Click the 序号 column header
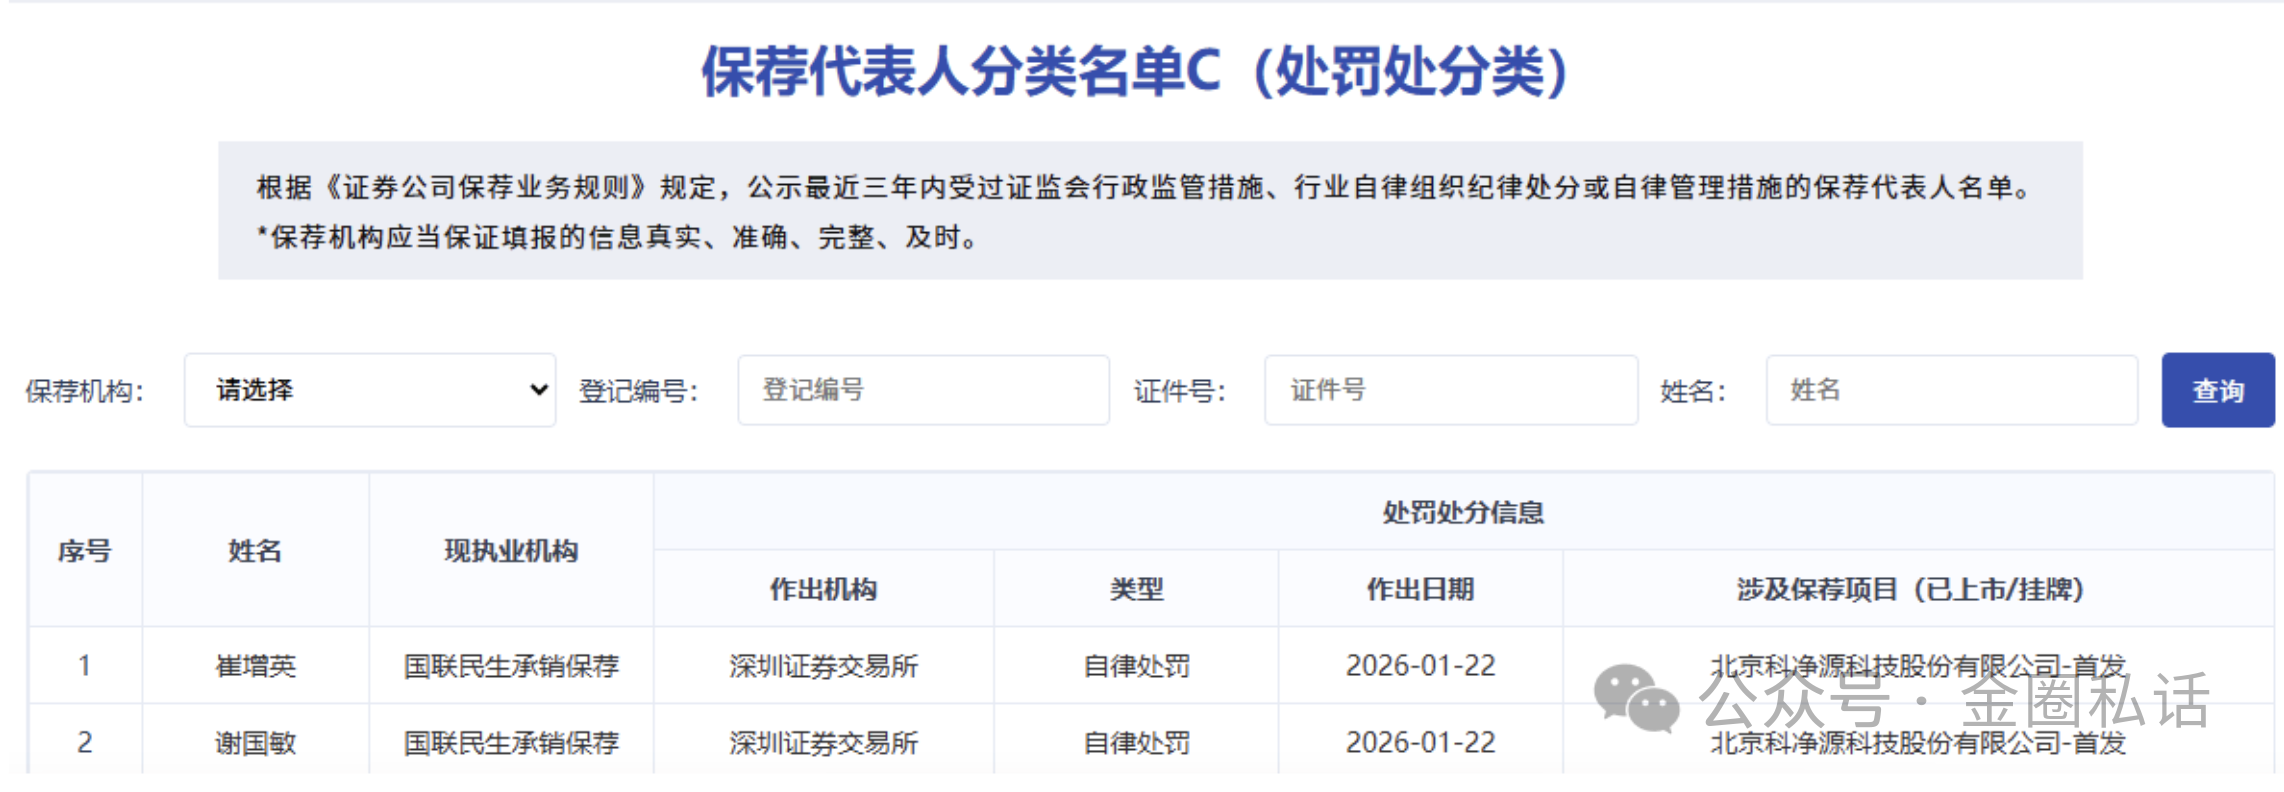This screenshot has height=792, width=2284. coord(85,550)
